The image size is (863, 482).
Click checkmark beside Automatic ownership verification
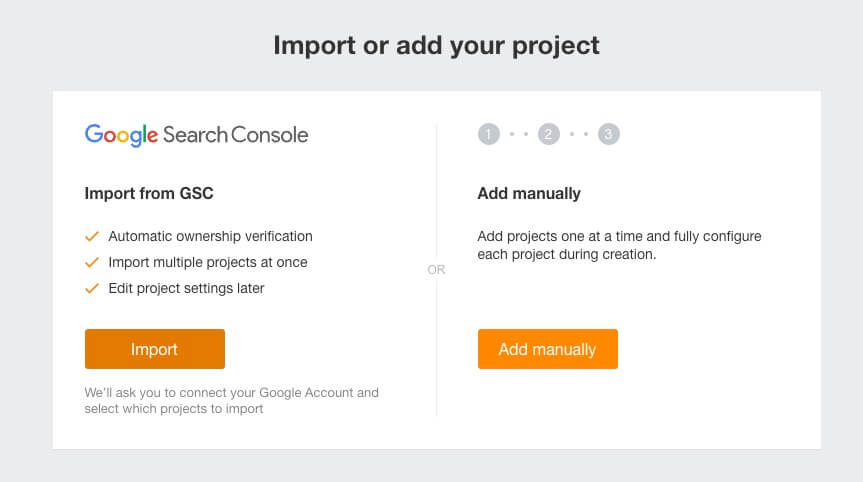coord(92,237)
